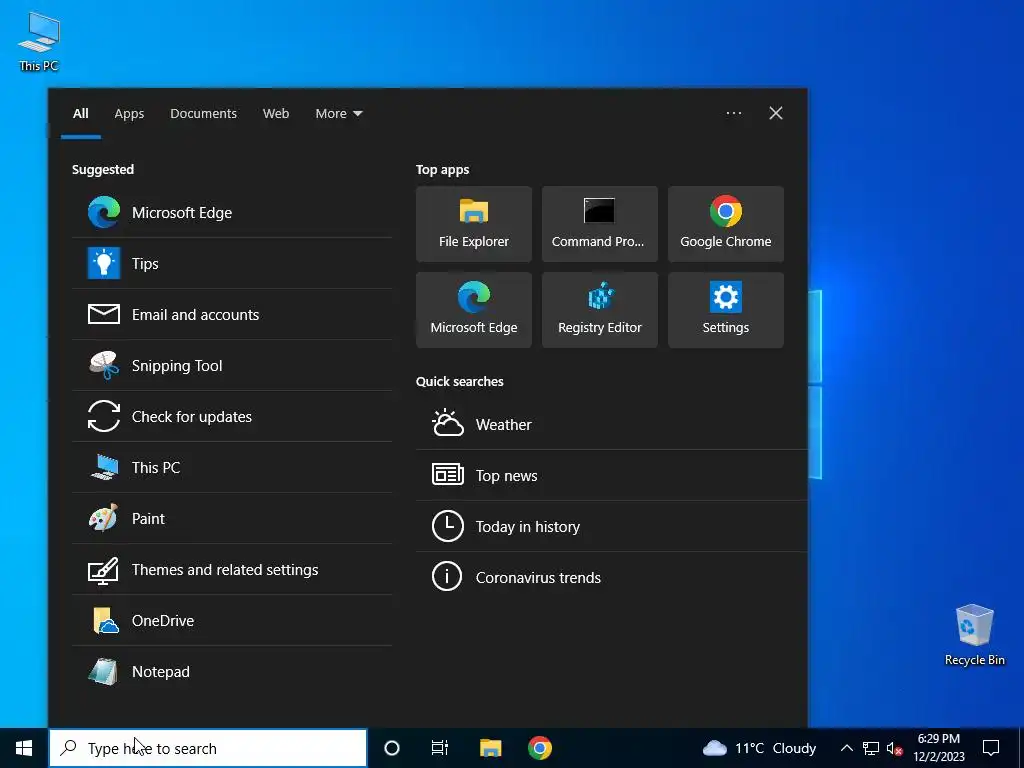The width and height of the screenshot is (1024, 768).
Task: Switch to the Apps tab
Action: click(x=129, y=113)
